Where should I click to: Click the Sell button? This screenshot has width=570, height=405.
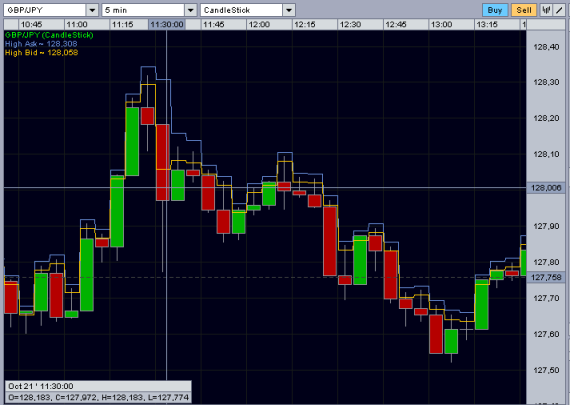(524, 10)
